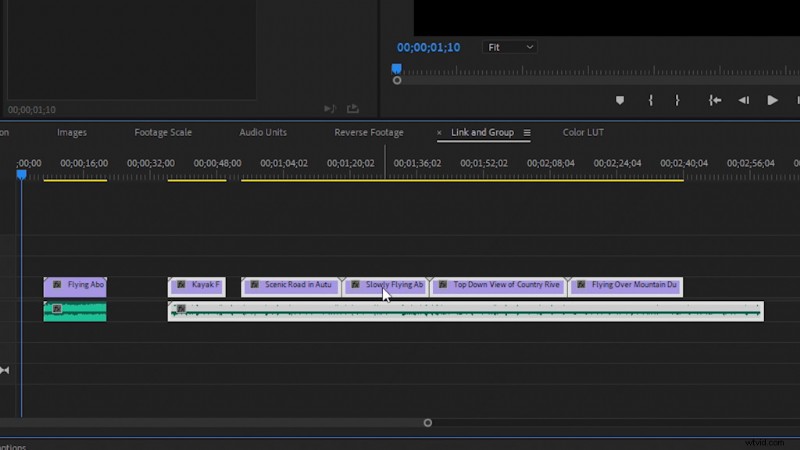Switch to the Color LUT tab

[583, 132]
